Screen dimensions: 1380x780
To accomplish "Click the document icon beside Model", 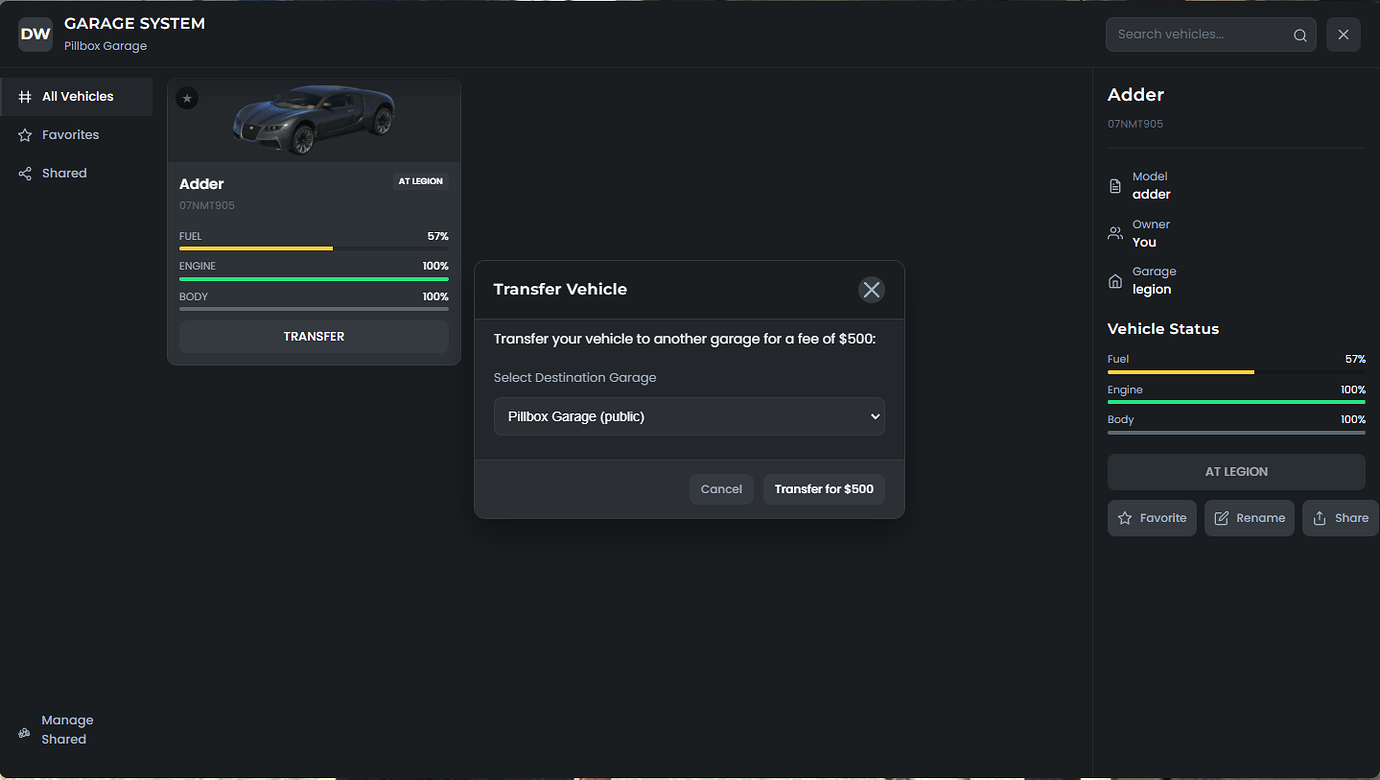I will (x=1115, y=185).
